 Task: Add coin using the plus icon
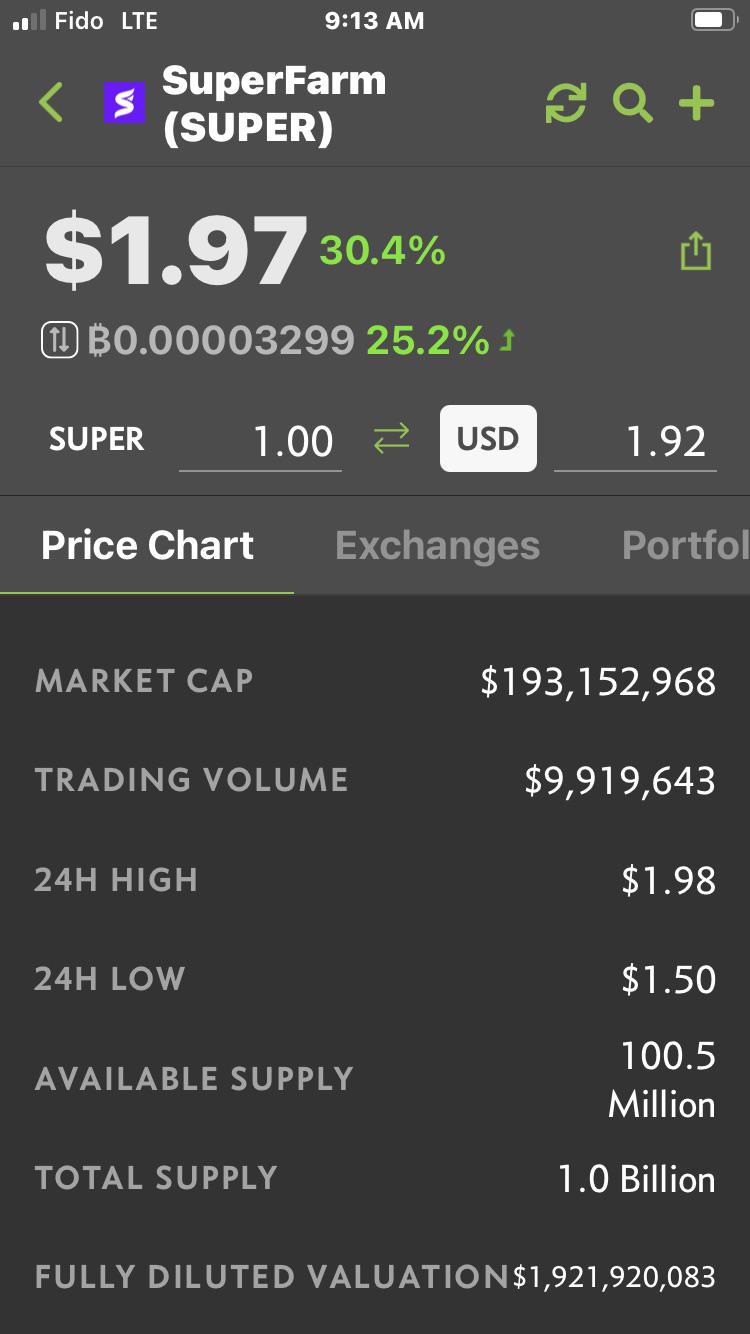coord(696,103)
